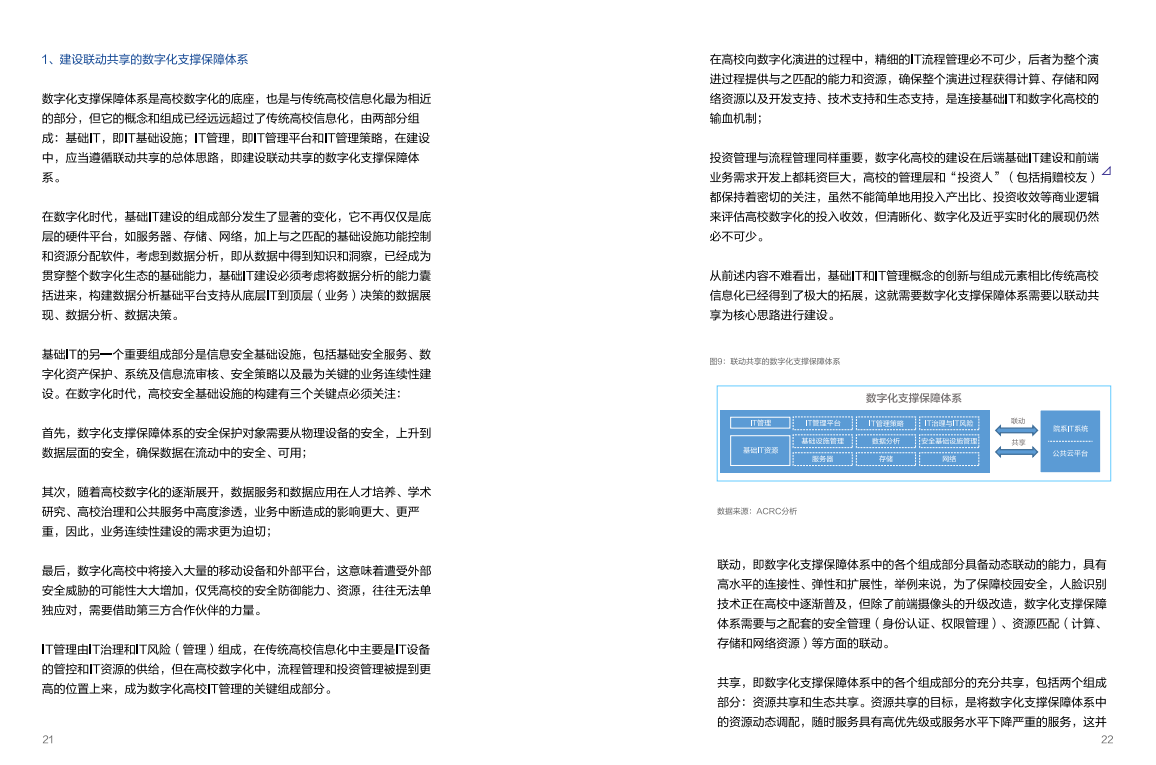The width and height of the screenshot is (1156, 765).
Task: Click the 'IT管理策略' dashed box
Action: (x=885, y=423)
